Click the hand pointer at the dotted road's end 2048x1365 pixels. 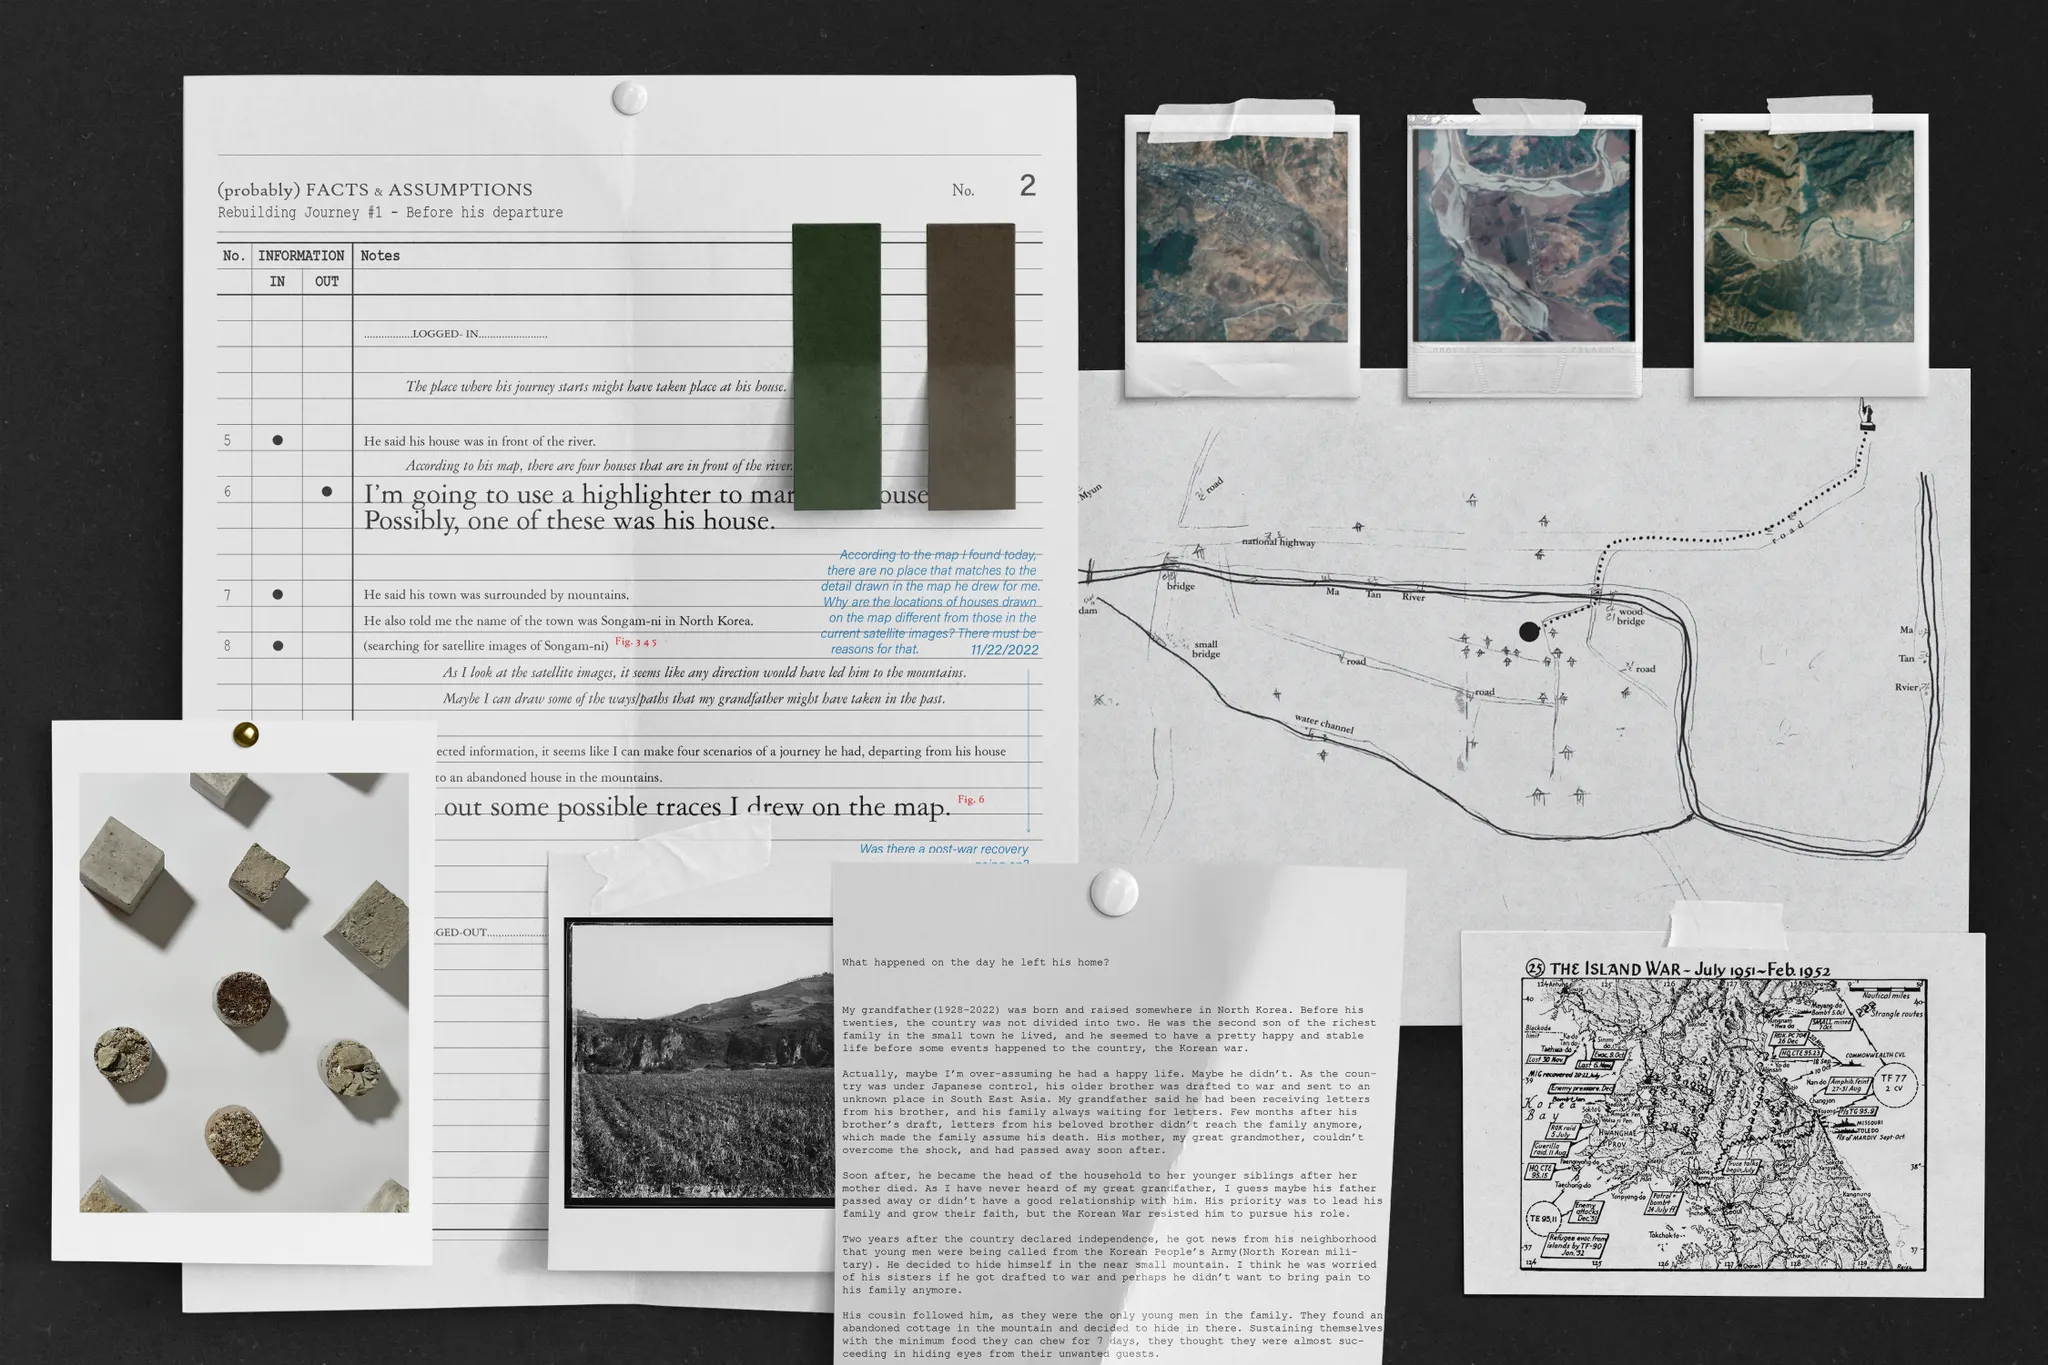(1866, 415)
